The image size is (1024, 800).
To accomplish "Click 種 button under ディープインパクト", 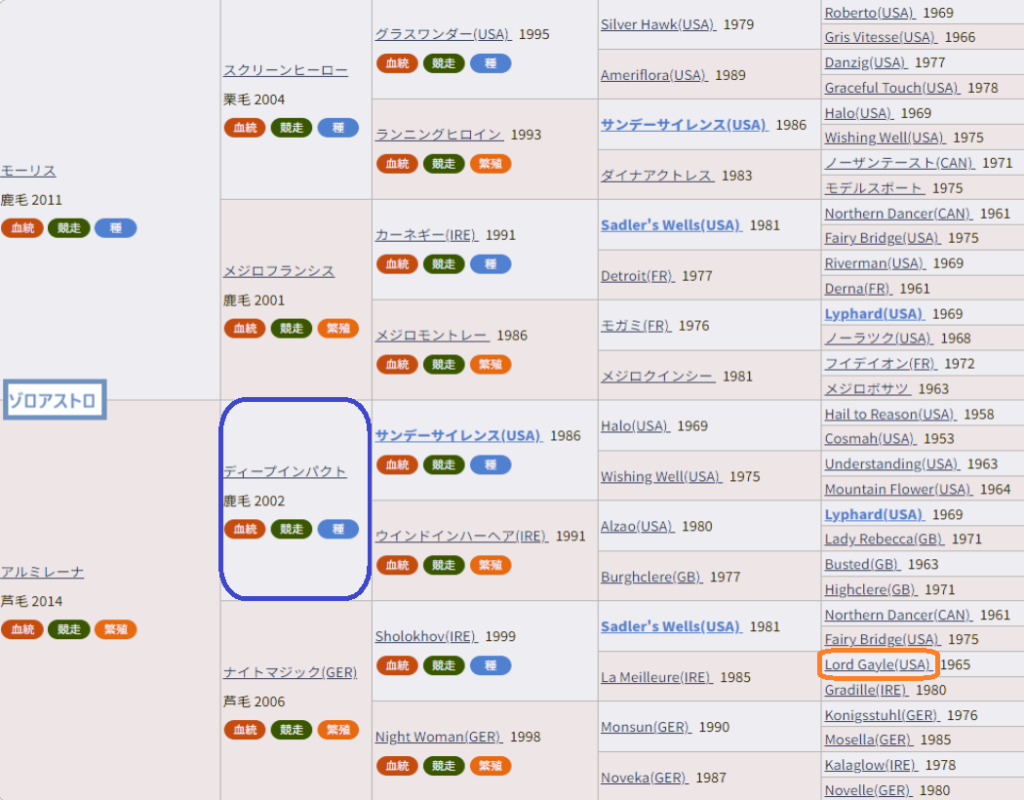I will click(x=338, y=529).
